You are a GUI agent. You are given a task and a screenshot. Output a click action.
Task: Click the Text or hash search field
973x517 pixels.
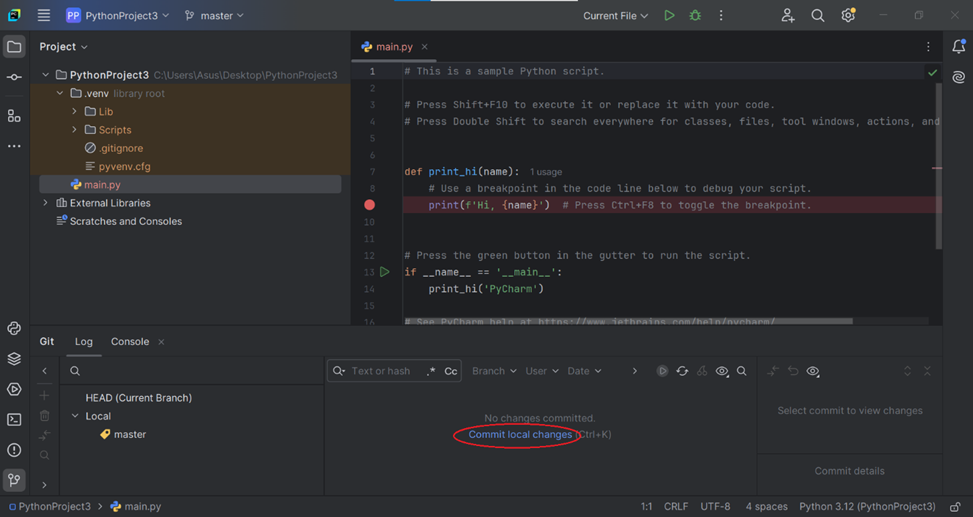(381, 371)
